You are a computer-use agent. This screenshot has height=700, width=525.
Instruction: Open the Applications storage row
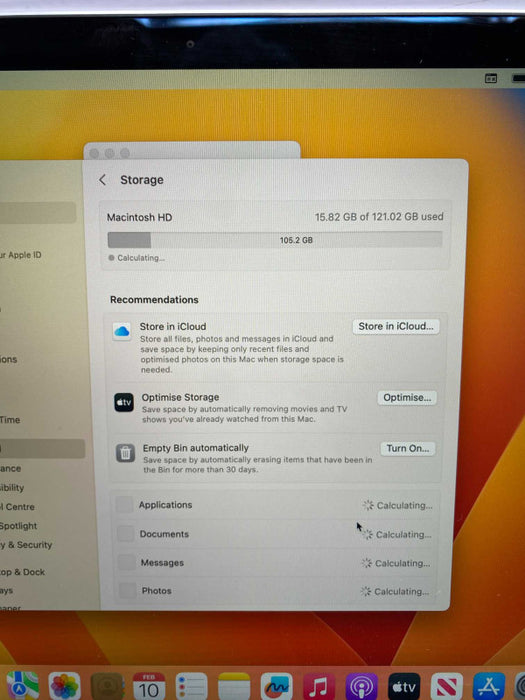274,505
